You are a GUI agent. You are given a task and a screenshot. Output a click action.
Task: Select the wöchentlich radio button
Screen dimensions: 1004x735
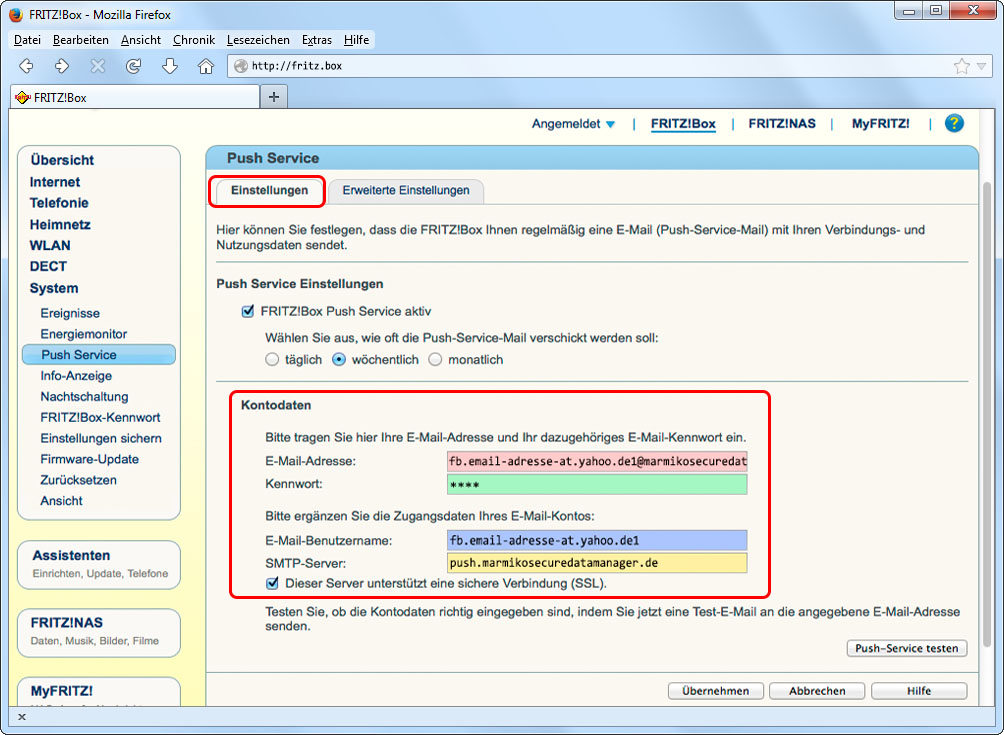(x=339, y=360)
